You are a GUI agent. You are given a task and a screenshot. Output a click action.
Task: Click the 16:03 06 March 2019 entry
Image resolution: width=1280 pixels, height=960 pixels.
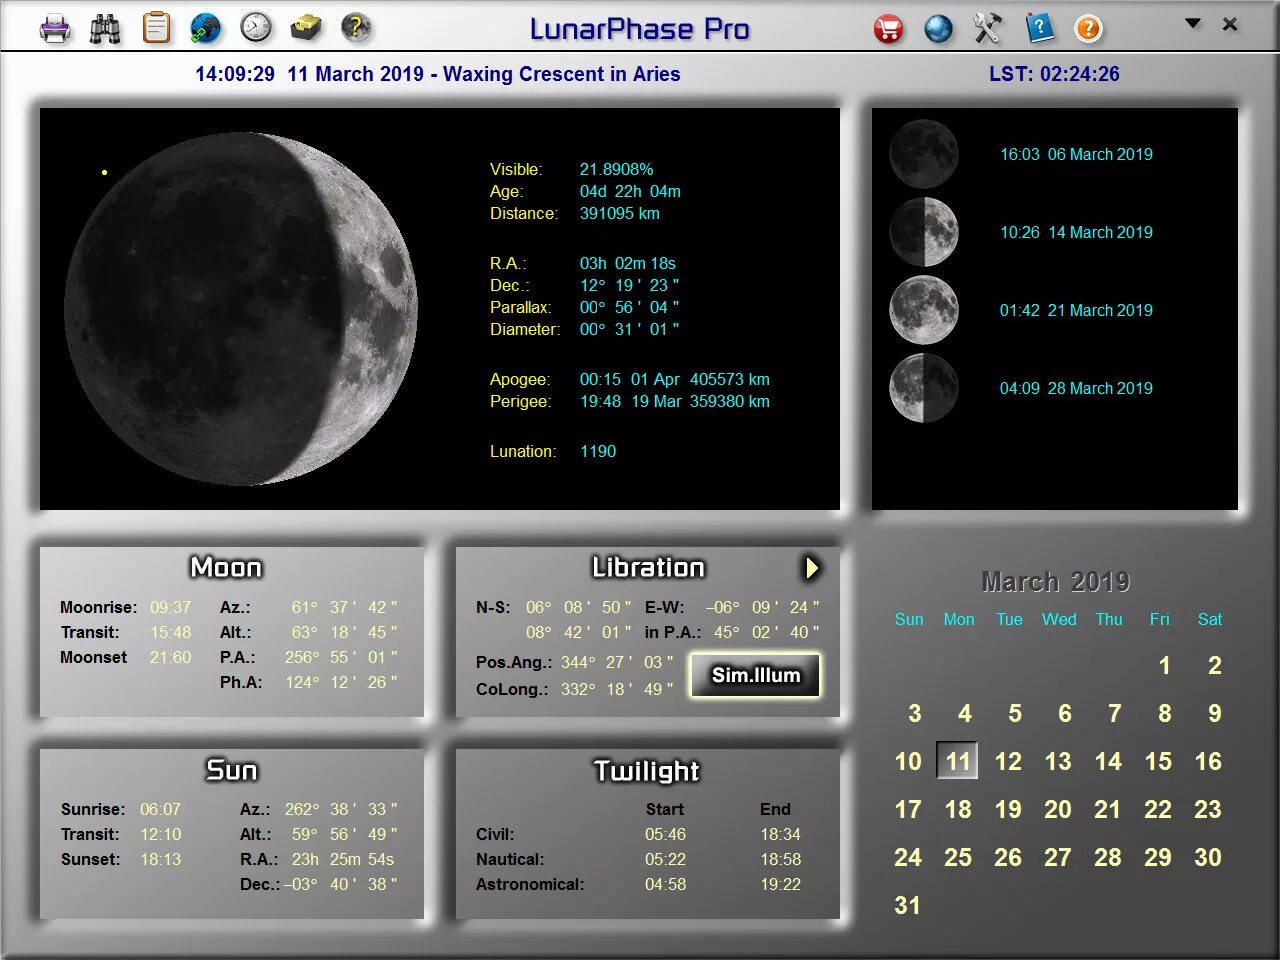1076,154
